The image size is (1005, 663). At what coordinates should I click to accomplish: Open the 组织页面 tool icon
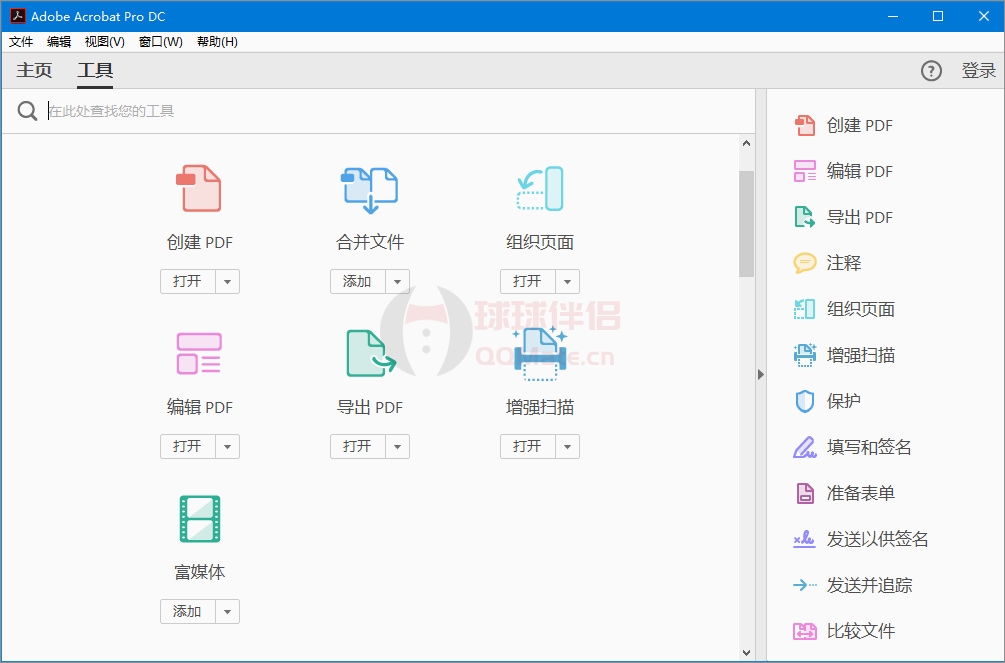(x=539, y=188)
